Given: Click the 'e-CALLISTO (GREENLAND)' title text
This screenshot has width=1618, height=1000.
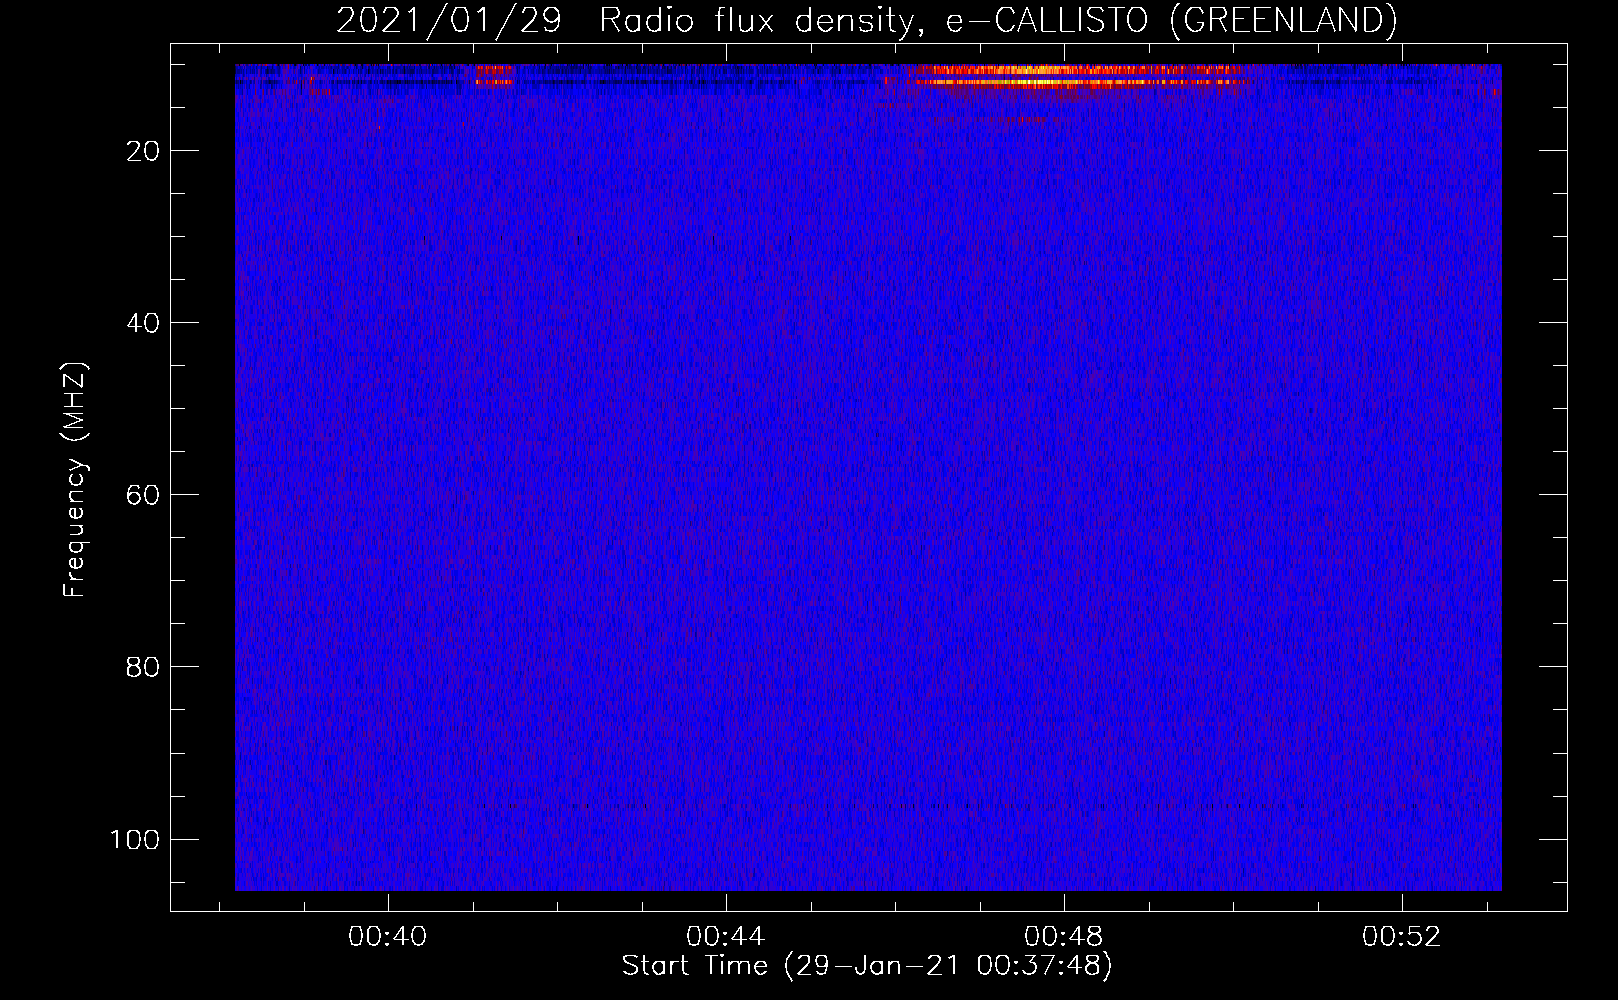Looking at the screenshot, I should [1171, 20].
